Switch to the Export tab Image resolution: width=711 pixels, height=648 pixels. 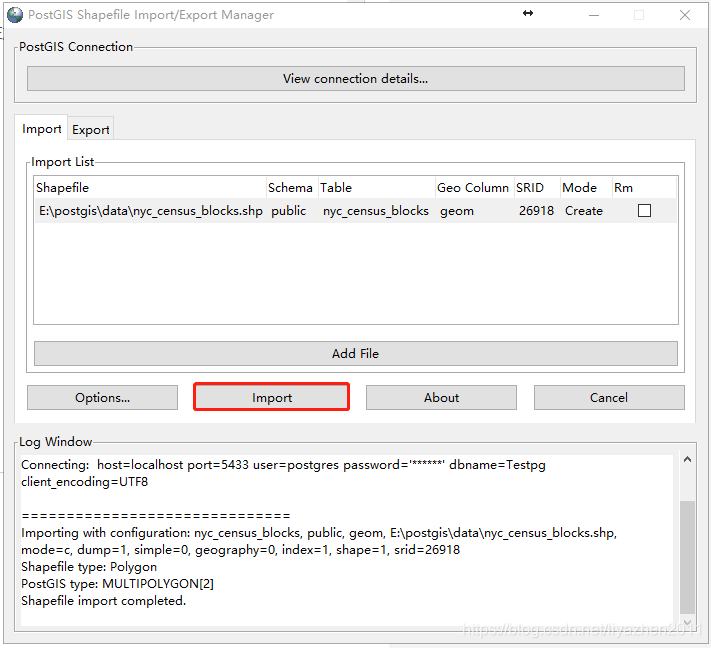[x=91, y=130]
